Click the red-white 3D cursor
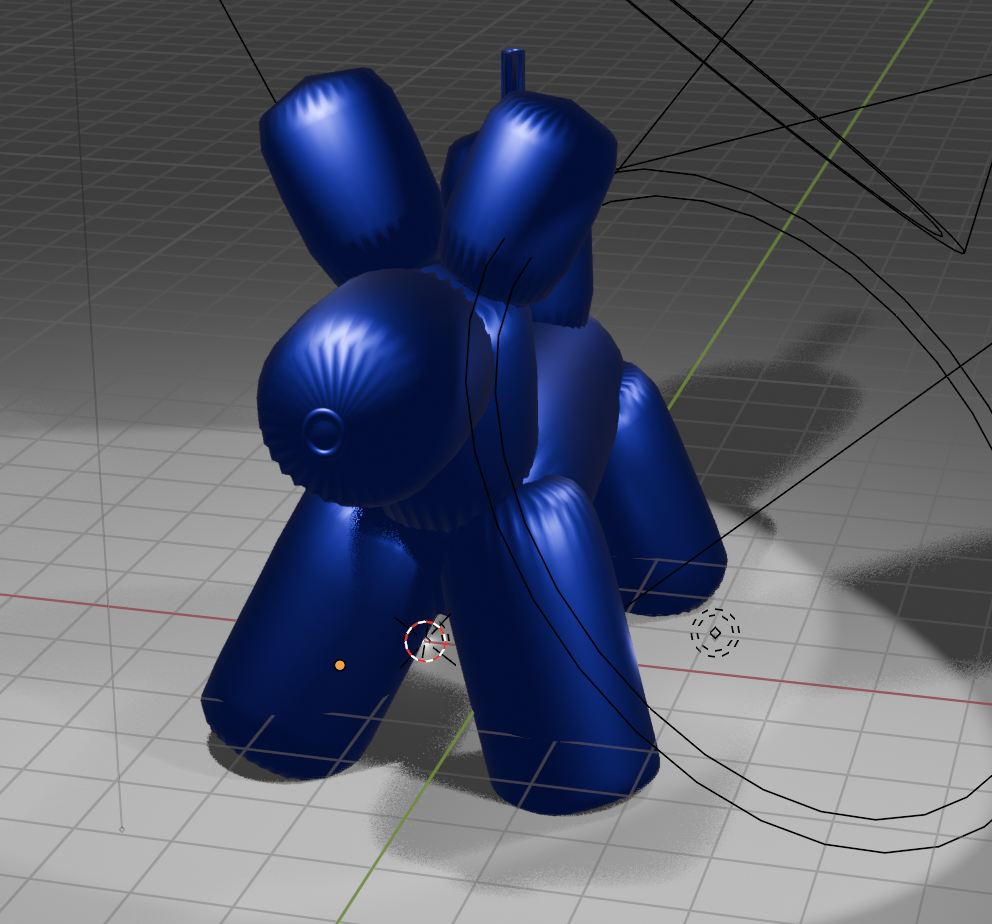This screenshot has height=924, width=992. point(425,641)
